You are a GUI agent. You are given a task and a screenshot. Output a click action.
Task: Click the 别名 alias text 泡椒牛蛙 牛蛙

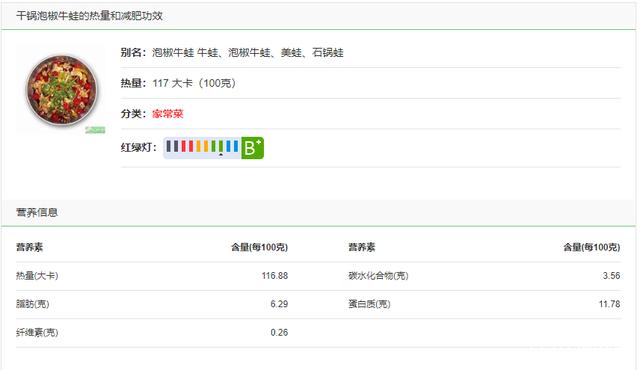173,53
